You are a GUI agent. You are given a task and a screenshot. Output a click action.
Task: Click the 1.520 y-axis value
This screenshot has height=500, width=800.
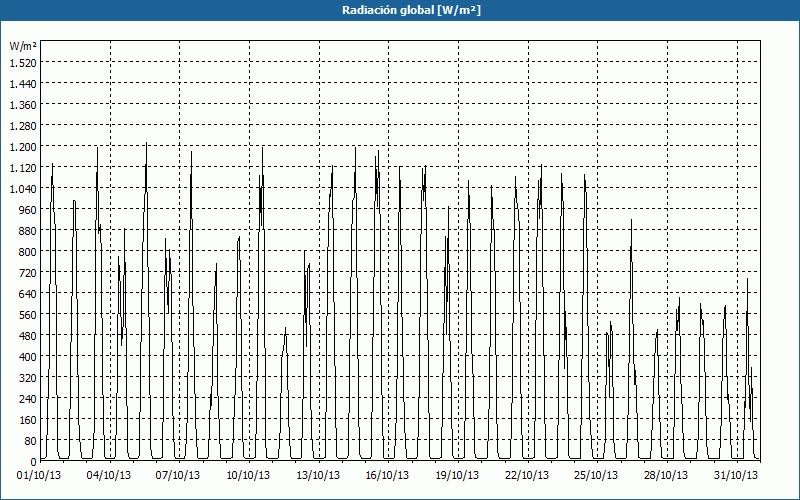click(x=23, y=62)
